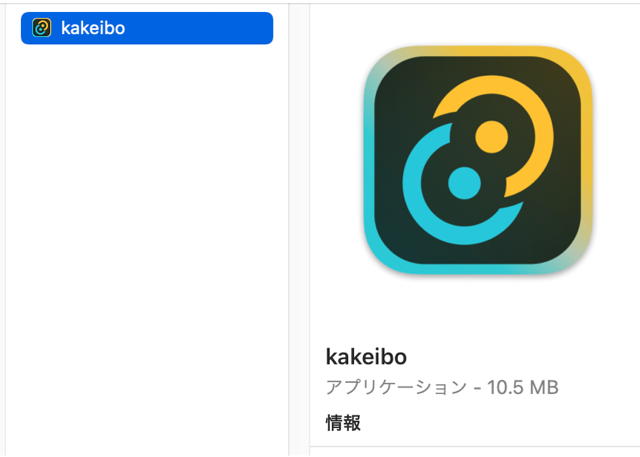Screen dimensions: 640x457
Task: Click the small kakeibo icon in the list row
Action: click(x=42, y=28)
